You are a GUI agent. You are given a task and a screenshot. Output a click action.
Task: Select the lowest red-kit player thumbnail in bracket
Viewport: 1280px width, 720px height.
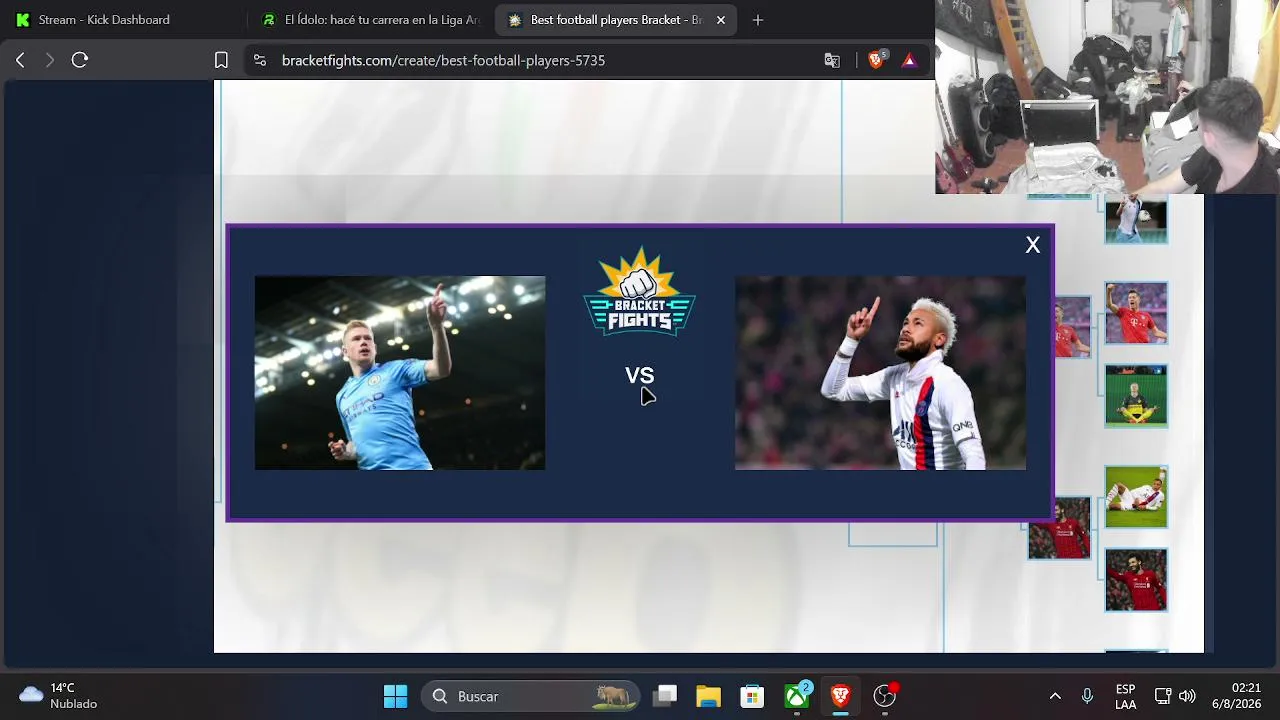(1136, 580)
